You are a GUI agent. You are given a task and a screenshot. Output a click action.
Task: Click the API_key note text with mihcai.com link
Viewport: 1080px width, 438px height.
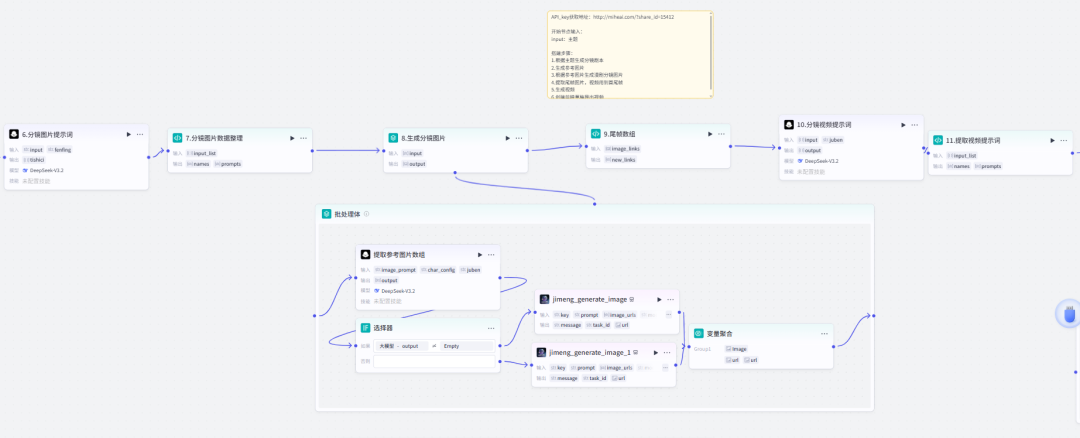pyautogui.click(x=612, y=17)
